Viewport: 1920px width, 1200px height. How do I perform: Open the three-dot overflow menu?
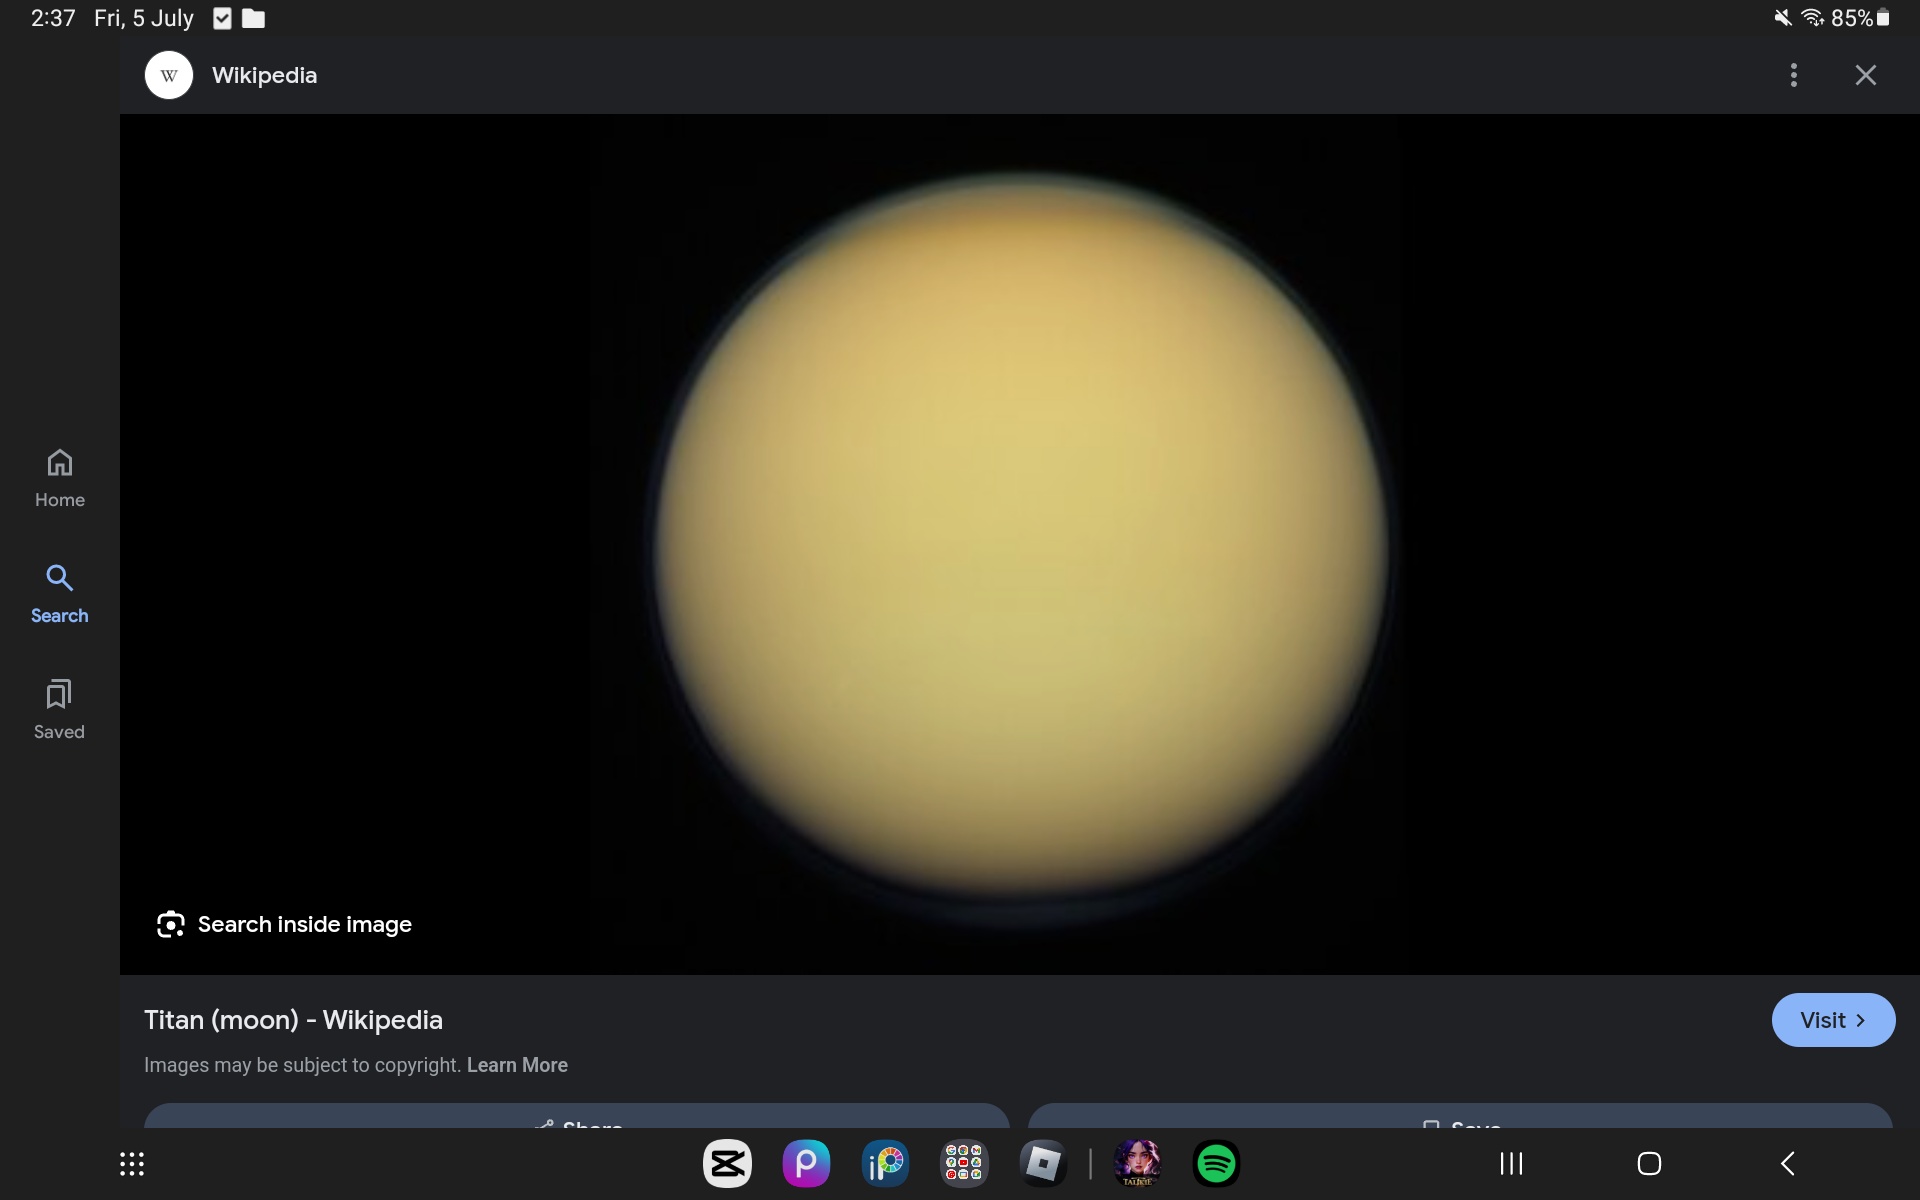[1793, 75]
